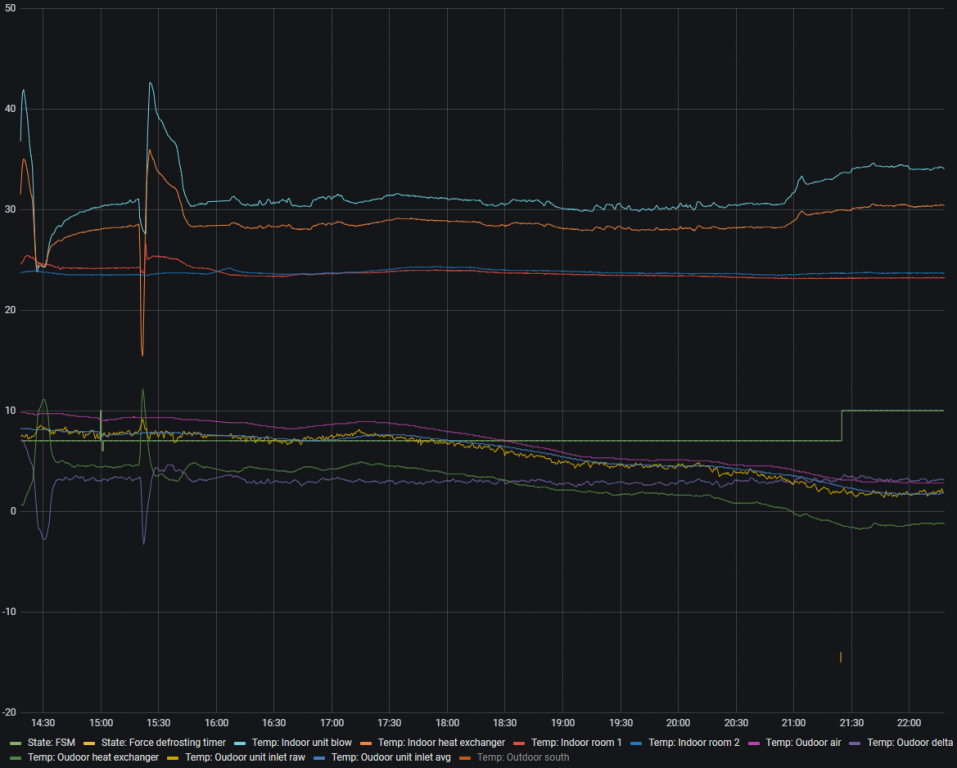Click the small orange marker near 21:30
Viewport: 957px width, 768px height.
[x=840, y=657]
